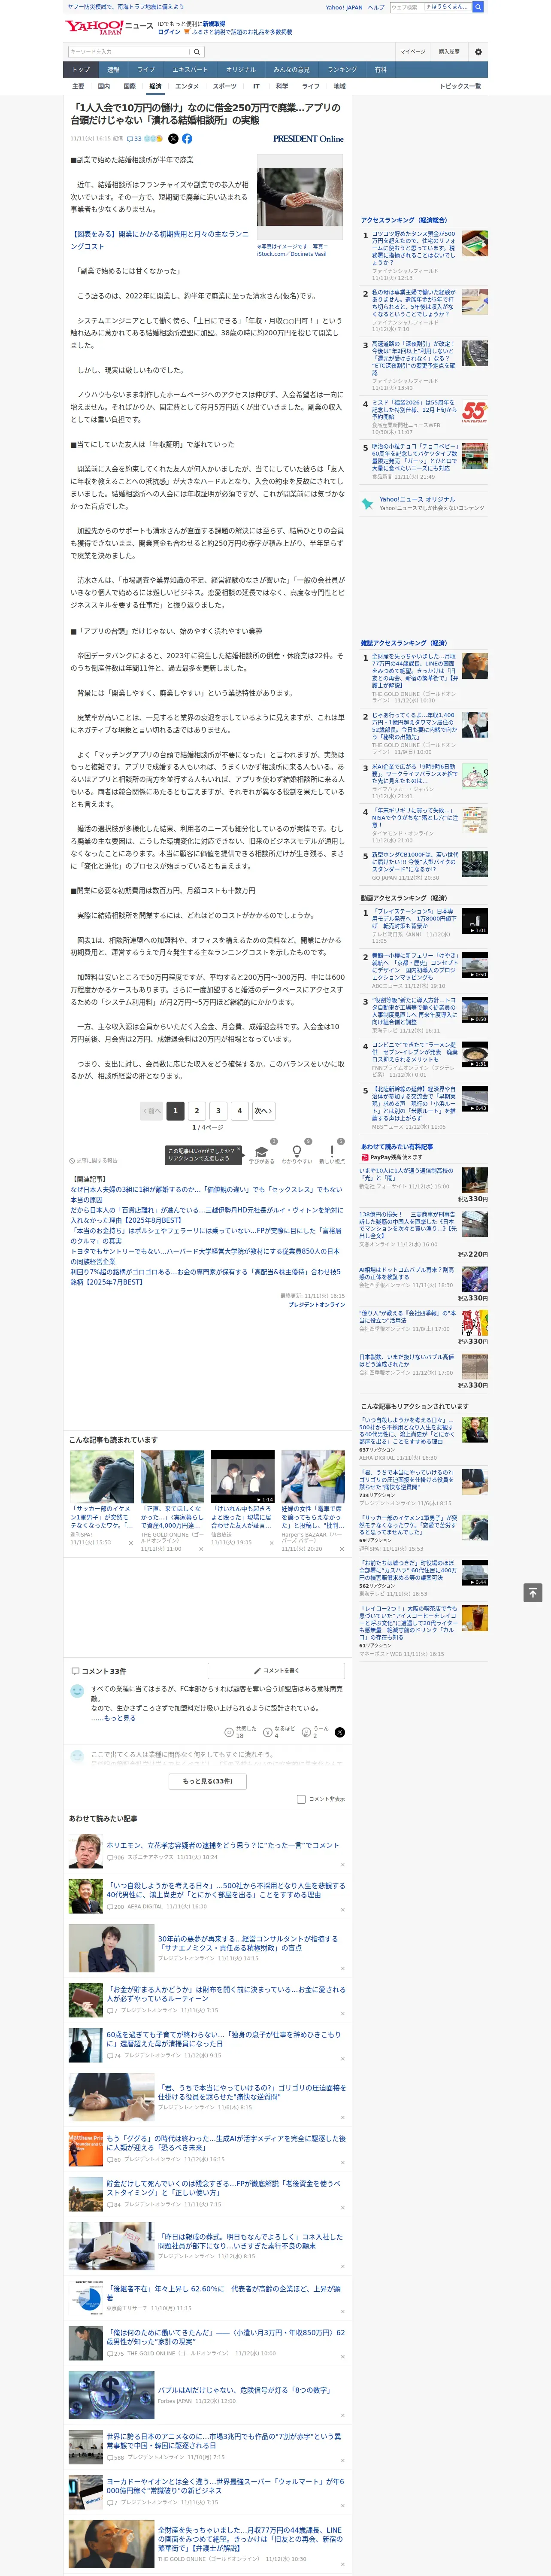Open the 【図表をみる】開業にかかる初期費用 link
Screen dimensions: 551x2576
159,240
